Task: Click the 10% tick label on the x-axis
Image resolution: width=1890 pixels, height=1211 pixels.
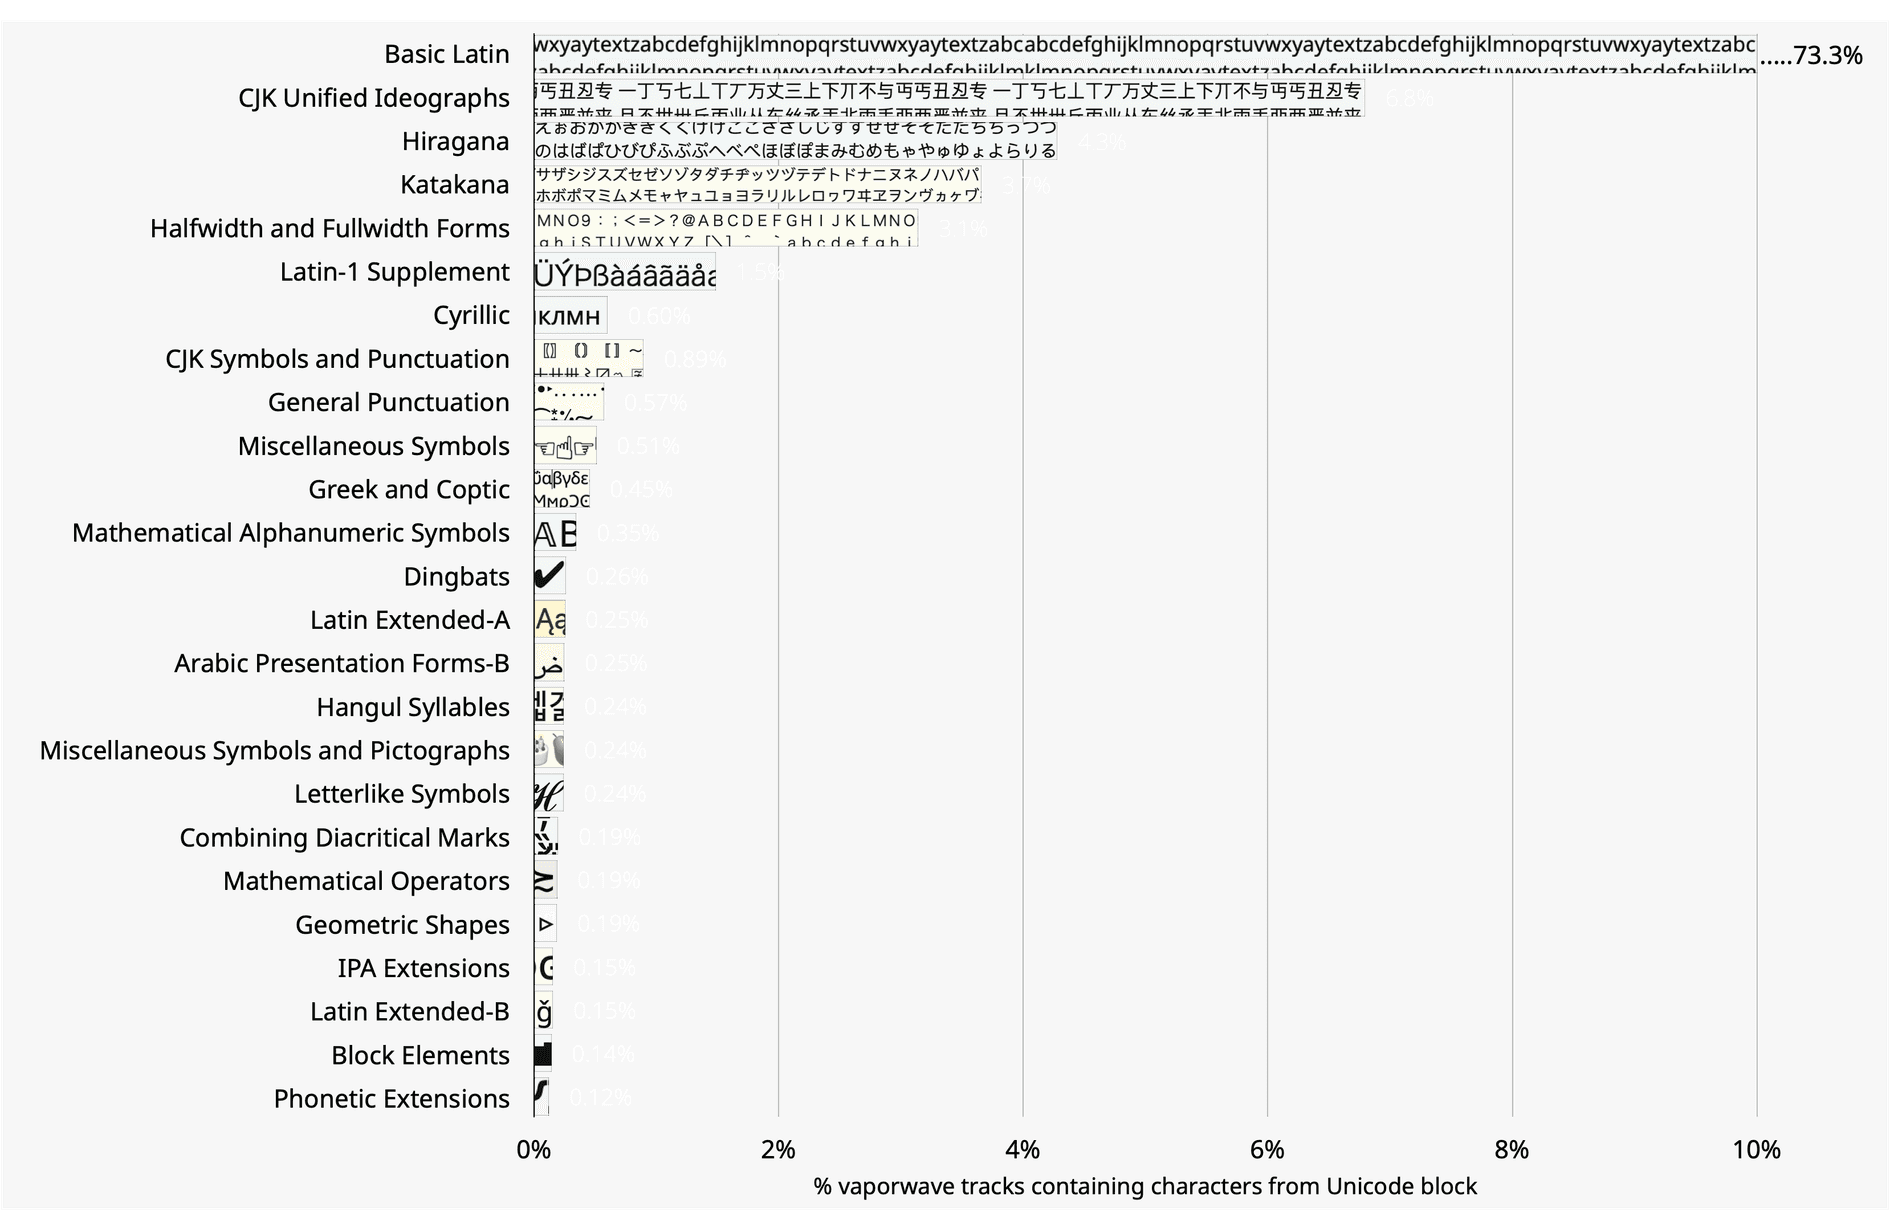Action: pyautogui.click(x=1758, y=1150)
